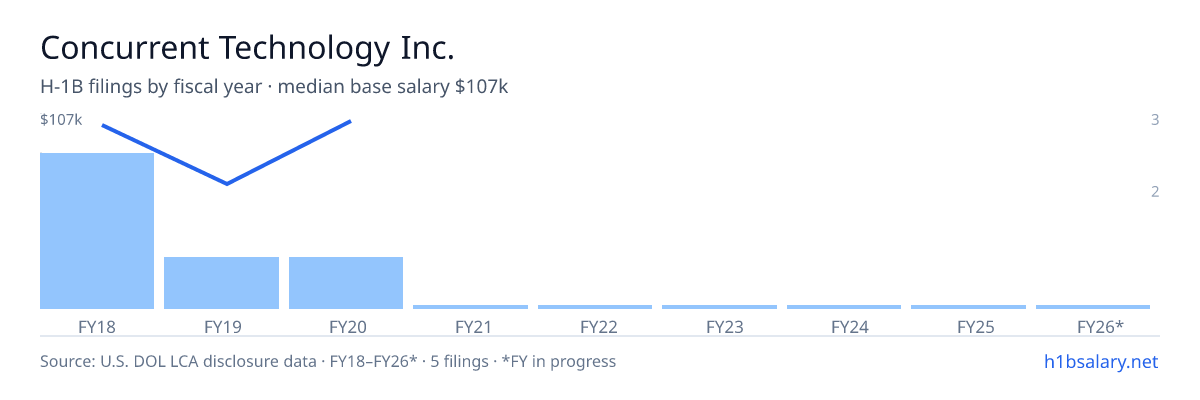Screen dimensions: 1200x400
Task: Open the h1bsalary.net link
Action: [1100, 361]
